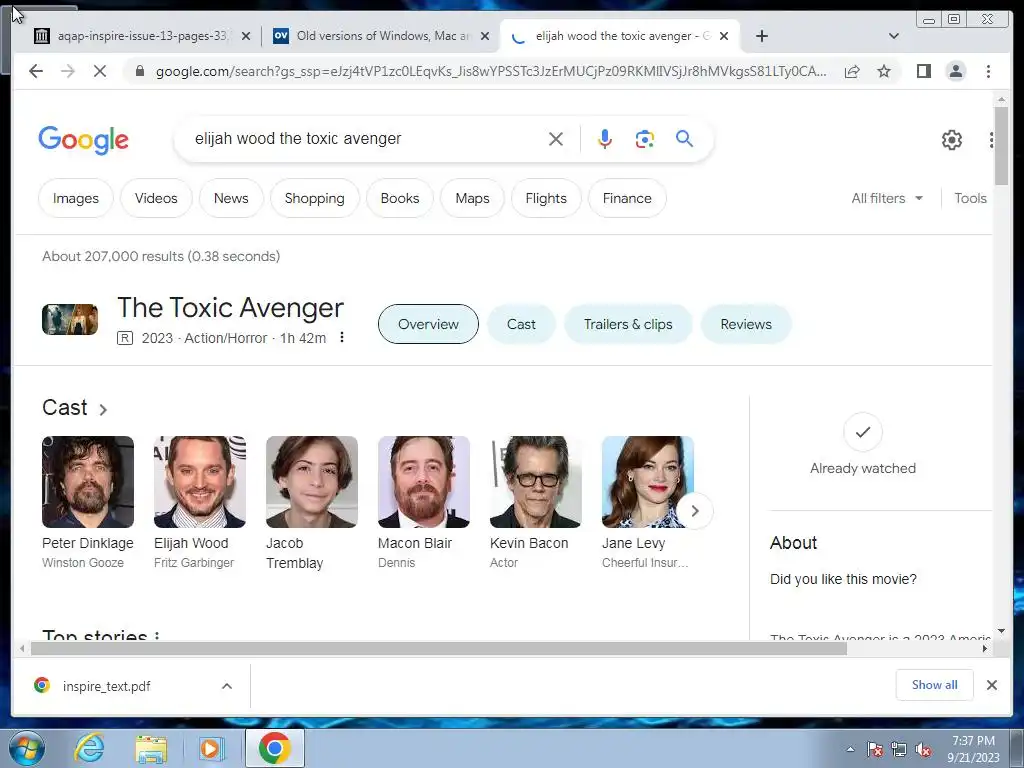The width and height of the screenshot is (1024, 768).
Task: Open network status tray icon
Action: click(x=899, y=749)
